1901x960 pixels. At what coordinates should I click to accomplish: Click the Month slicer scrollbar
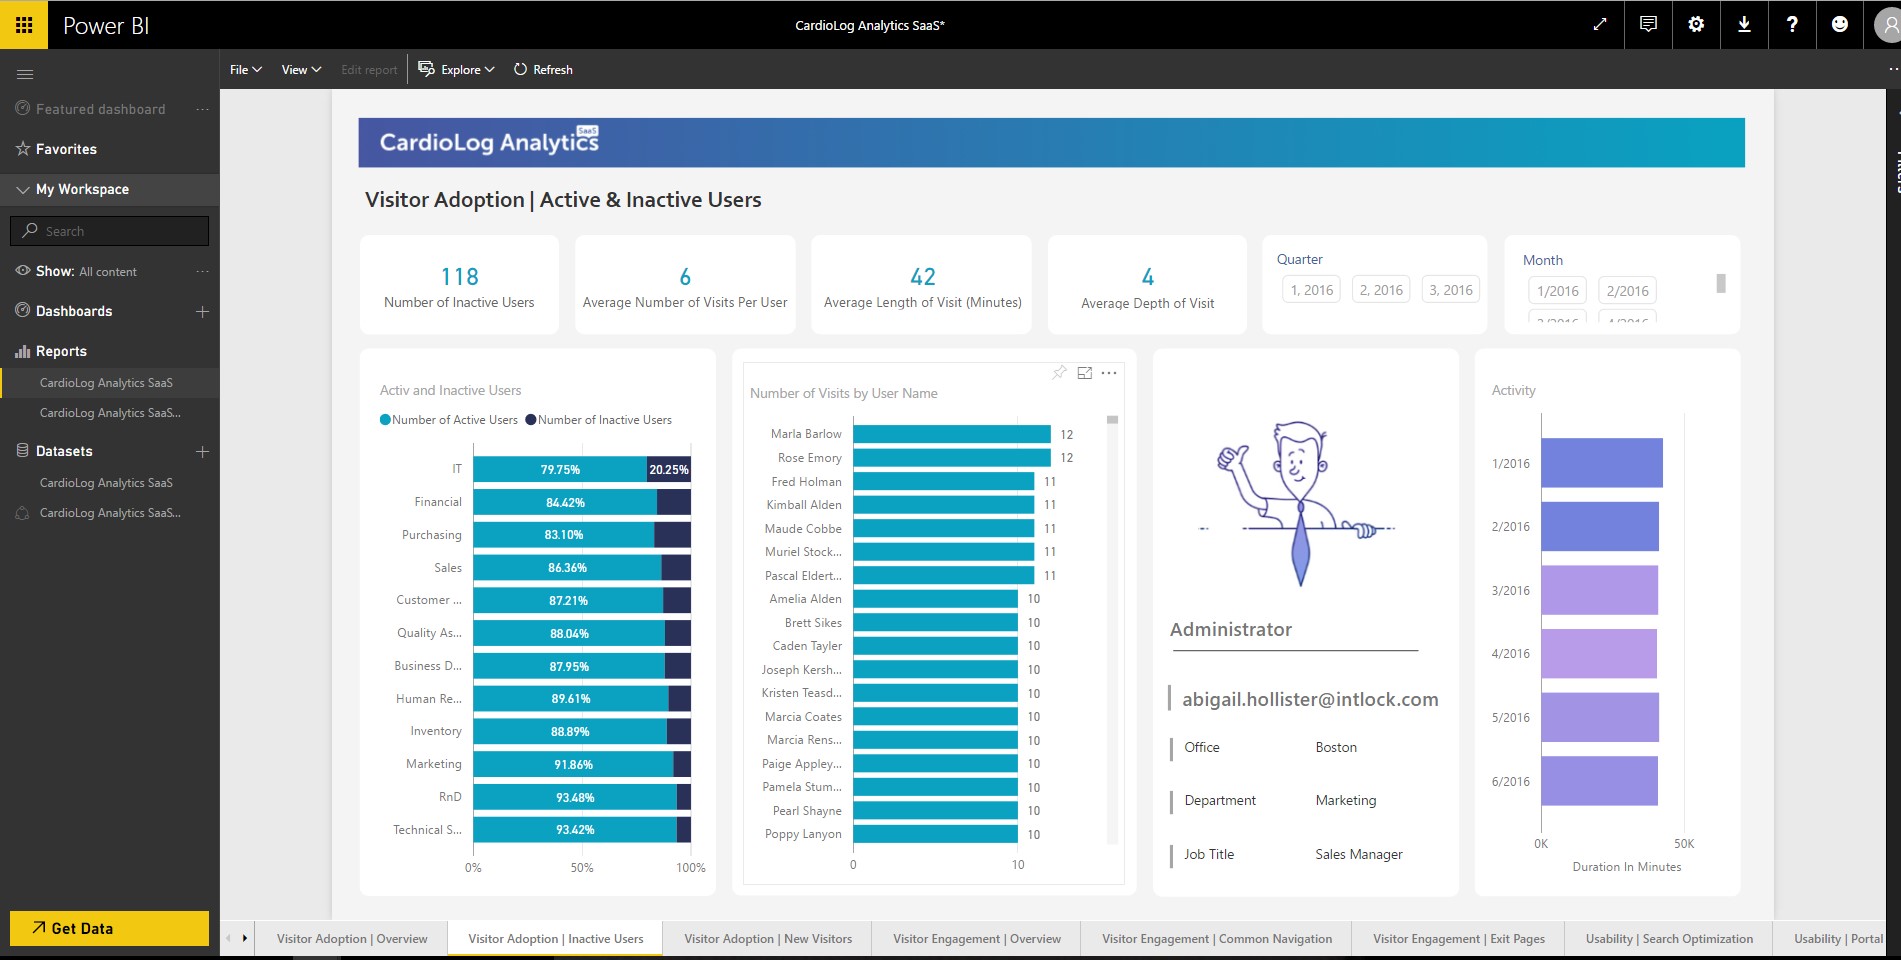pyautogui.click(x=1721, y=283)
